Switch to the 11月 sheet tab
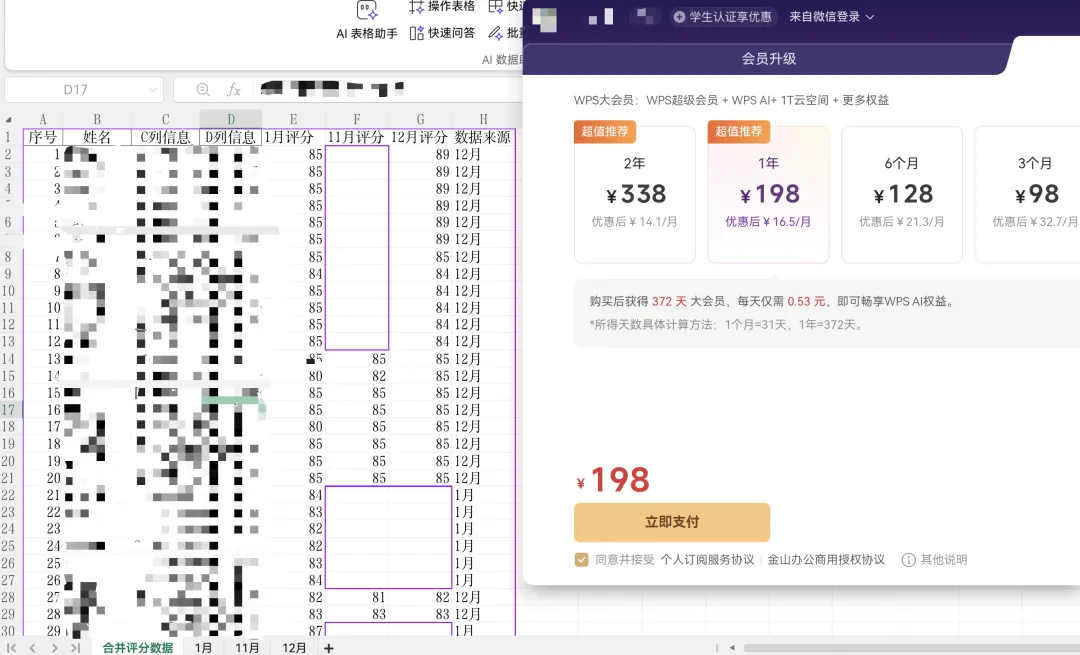This screenshot has height=655, width=1080. click(247, 648)
